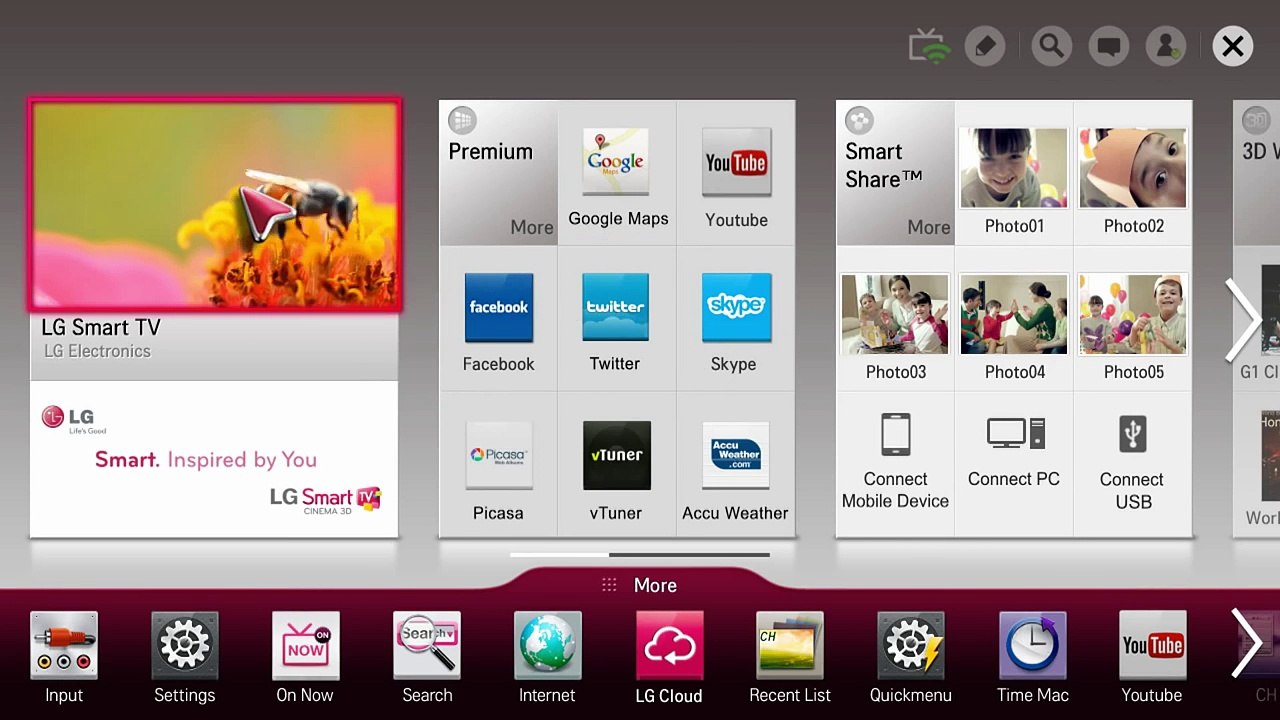Select the Premium card heading
The width and height of the screenshot is (1280, 720).
[x=490, y=151]
